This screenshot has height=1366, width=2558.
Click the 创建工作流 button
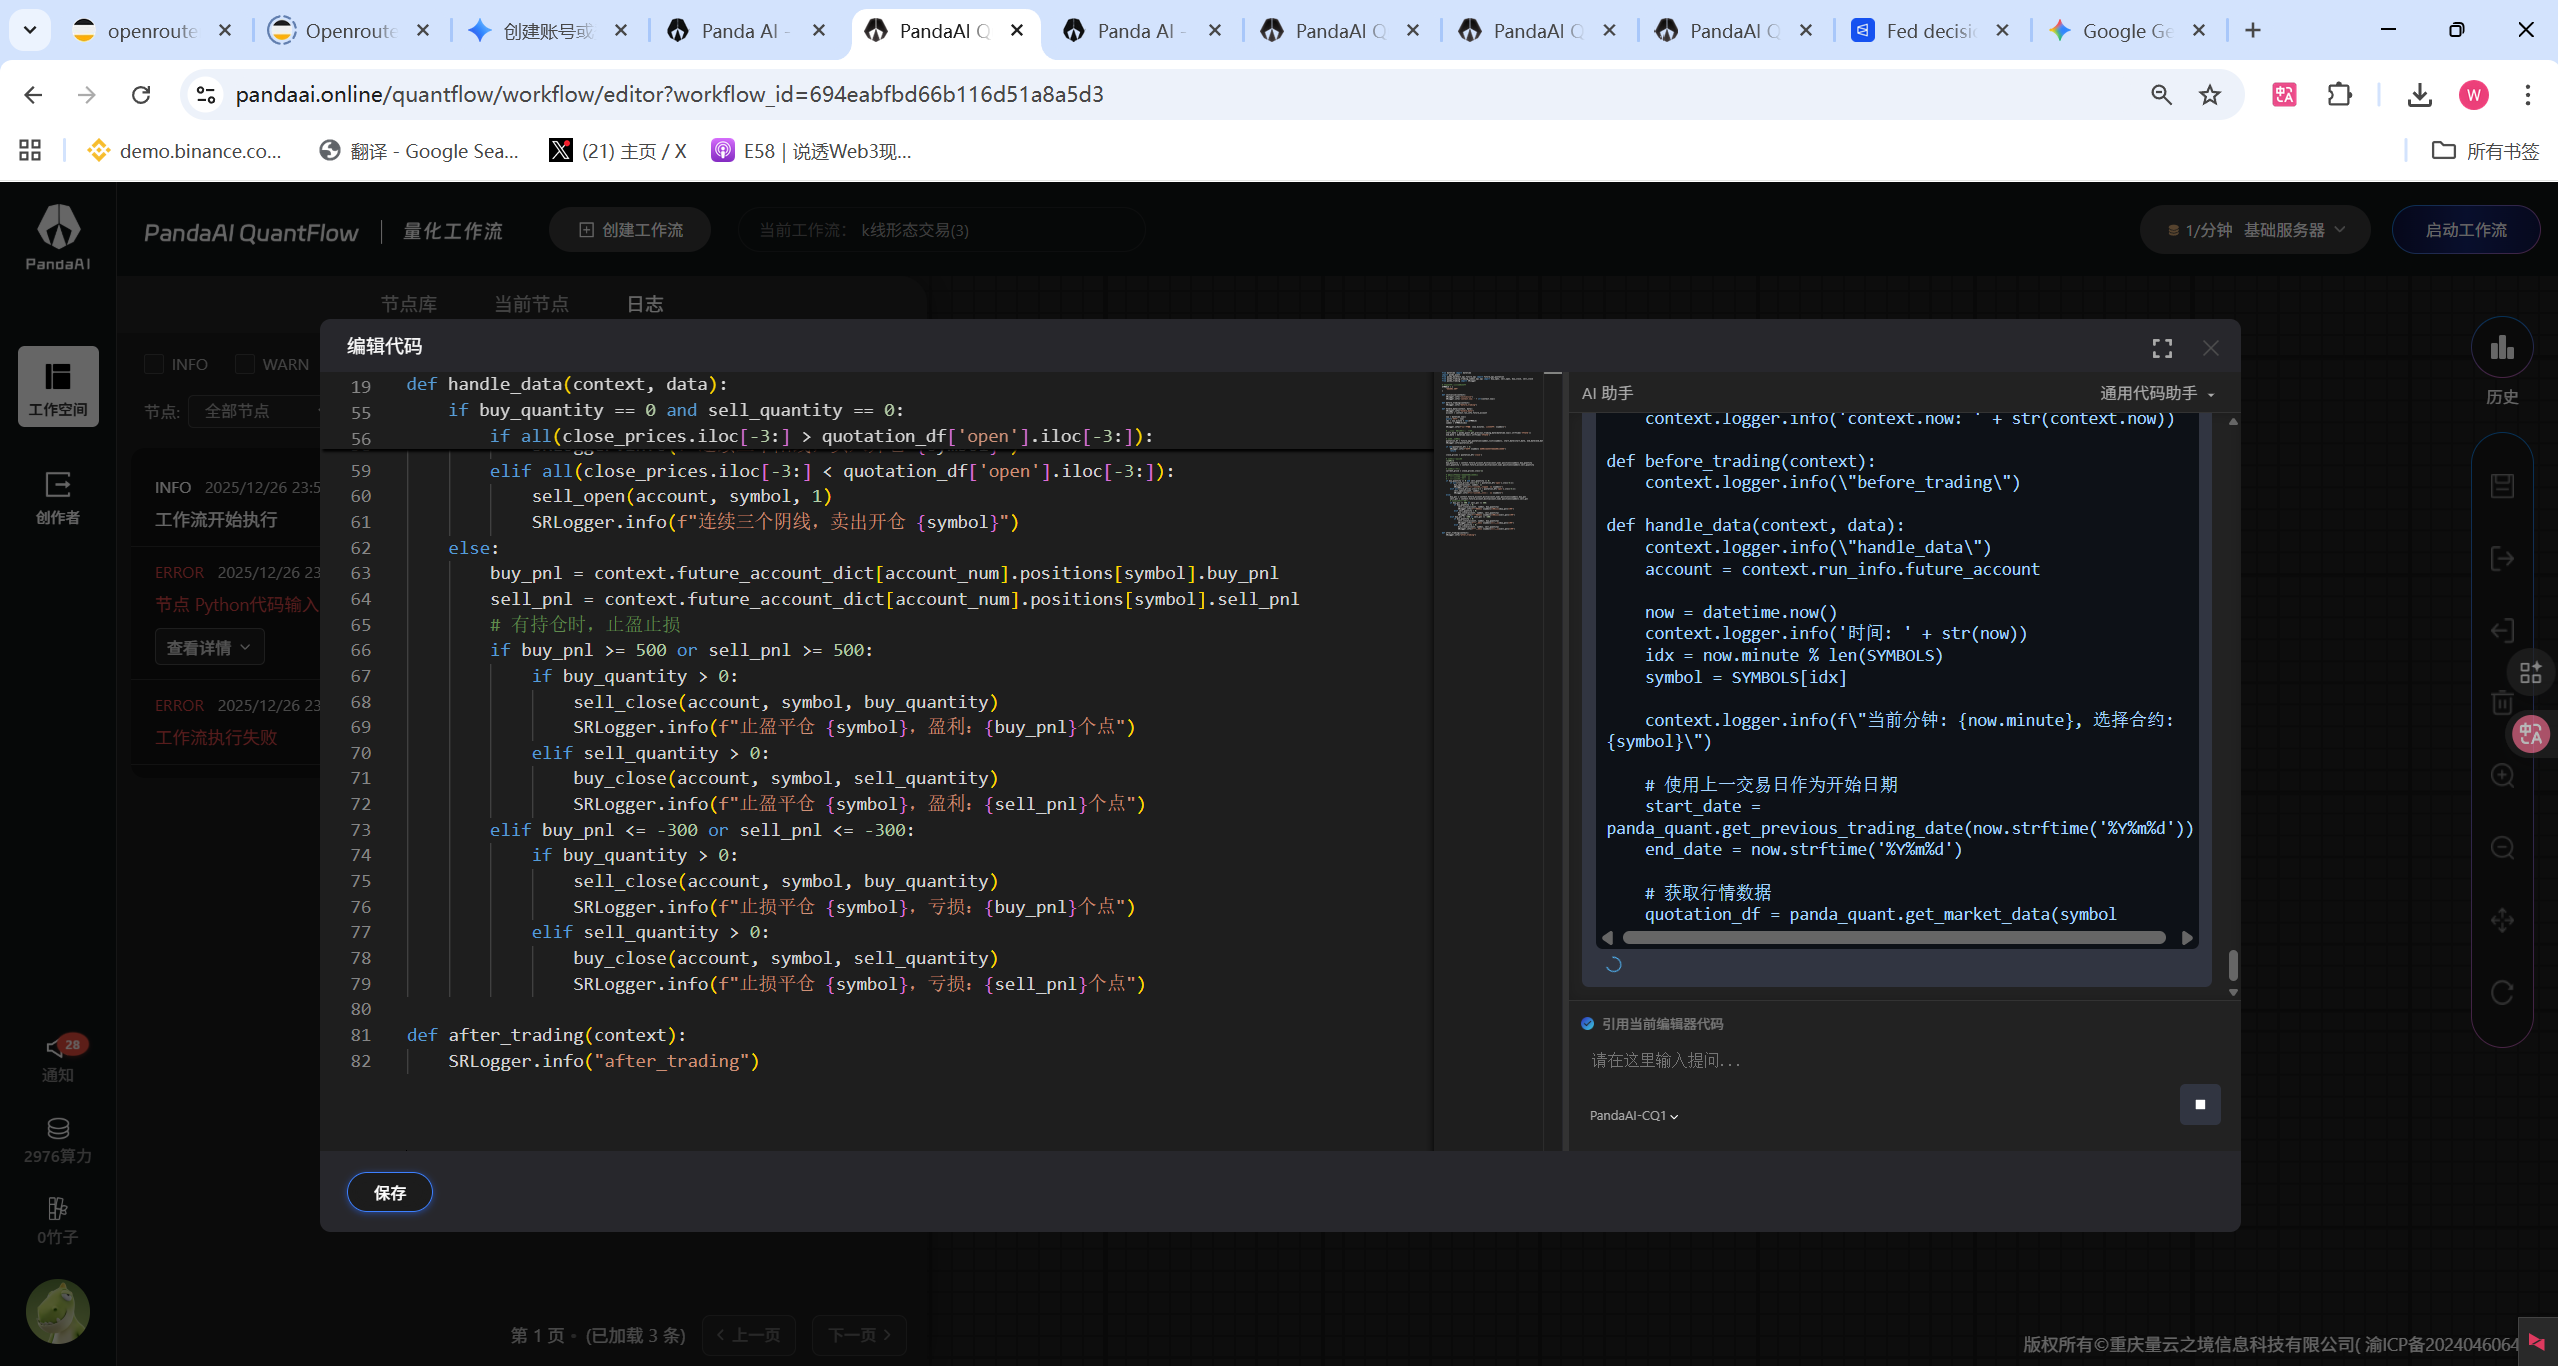point(630,230)
